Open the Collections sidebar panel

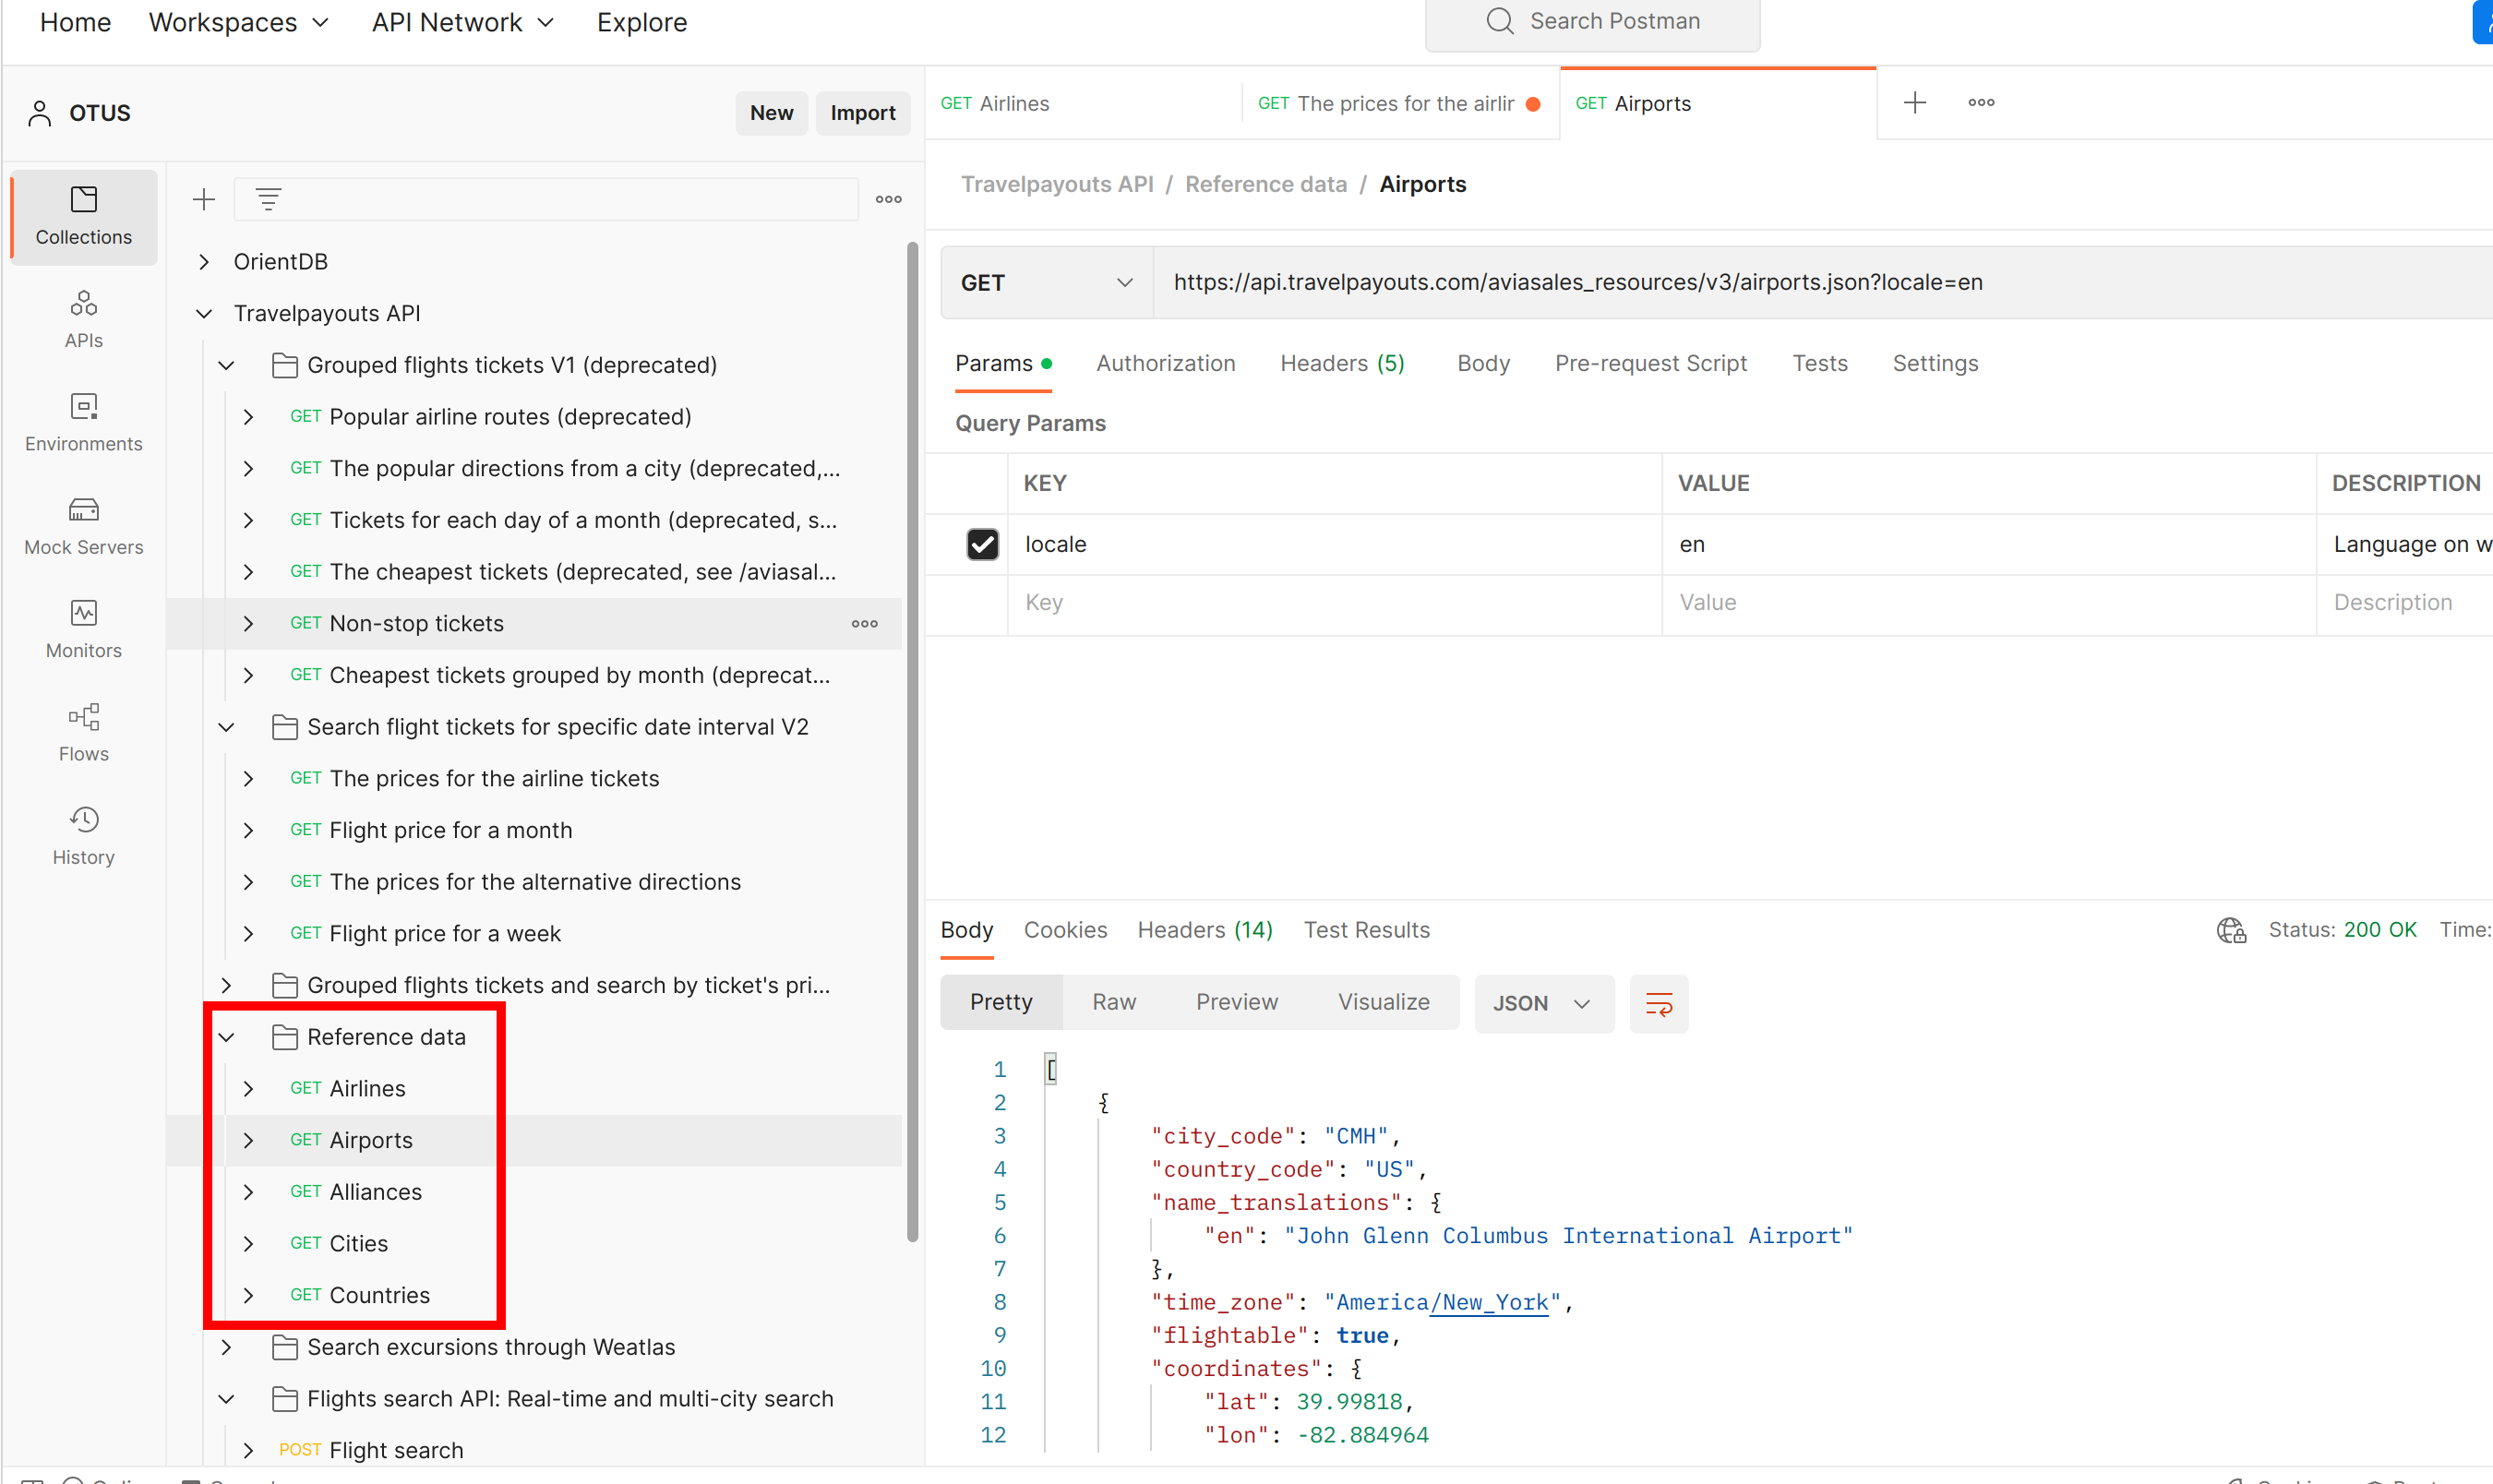pos(84,216)
